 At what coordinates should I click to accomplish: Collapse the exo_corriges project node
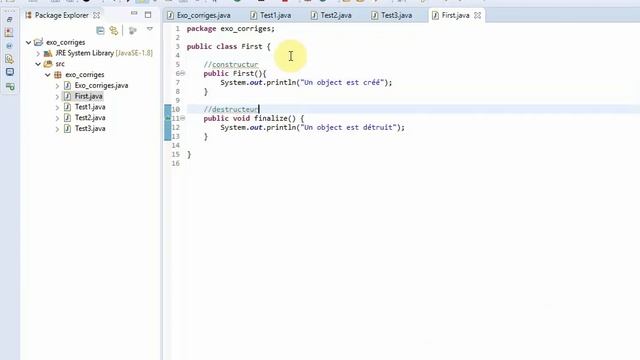click(x=29, y=42)
